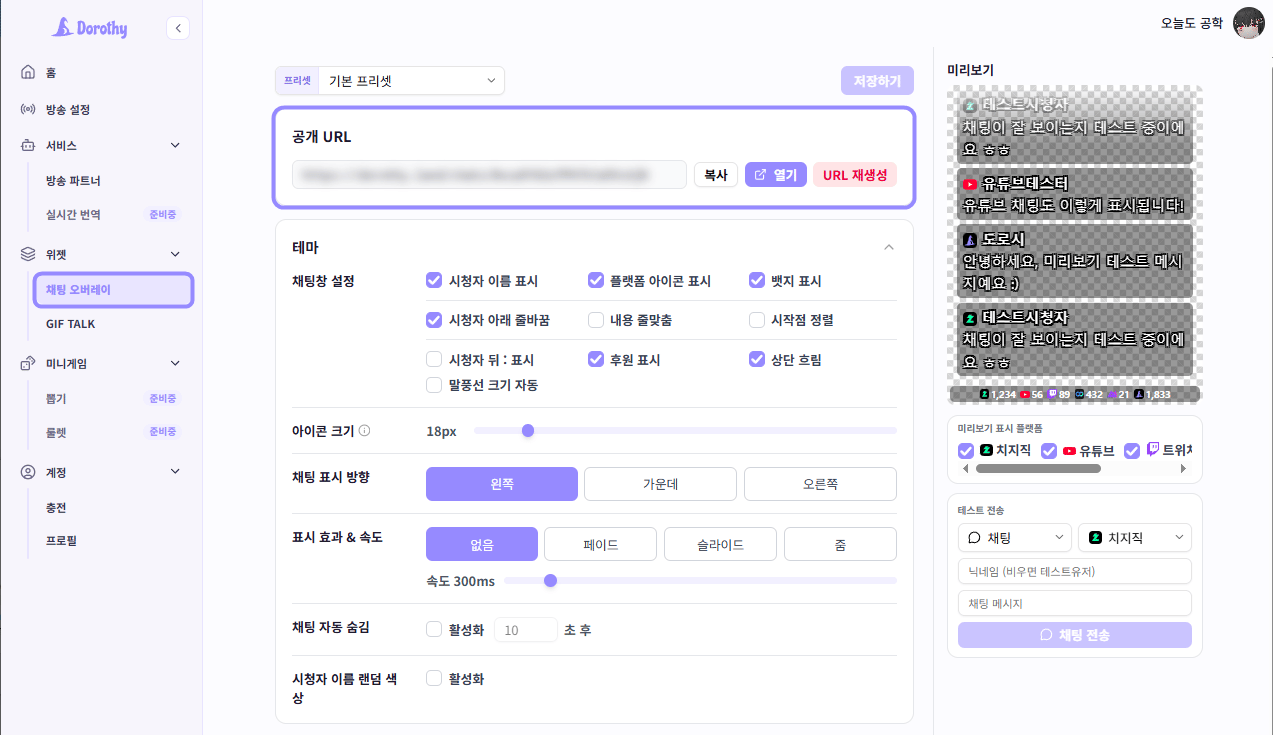
Task: Click the 채팅 메시지 input field
Action: (x=1075, y=603)
